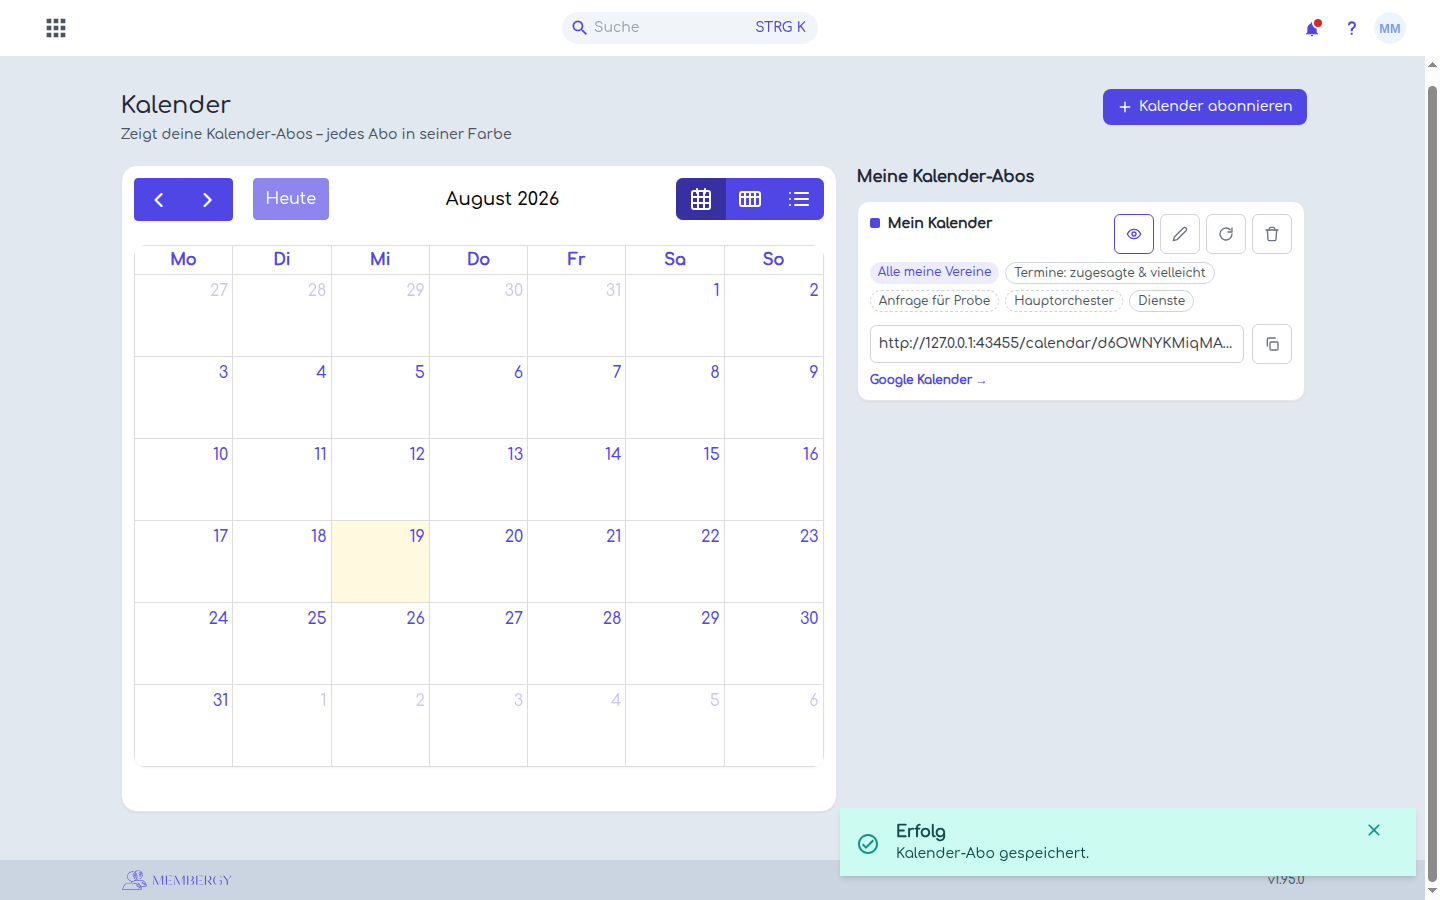Click the Kalender abonnieren button
Image resolution: width=1440 pixels, height=900 pixels.
pos(1205,107)
